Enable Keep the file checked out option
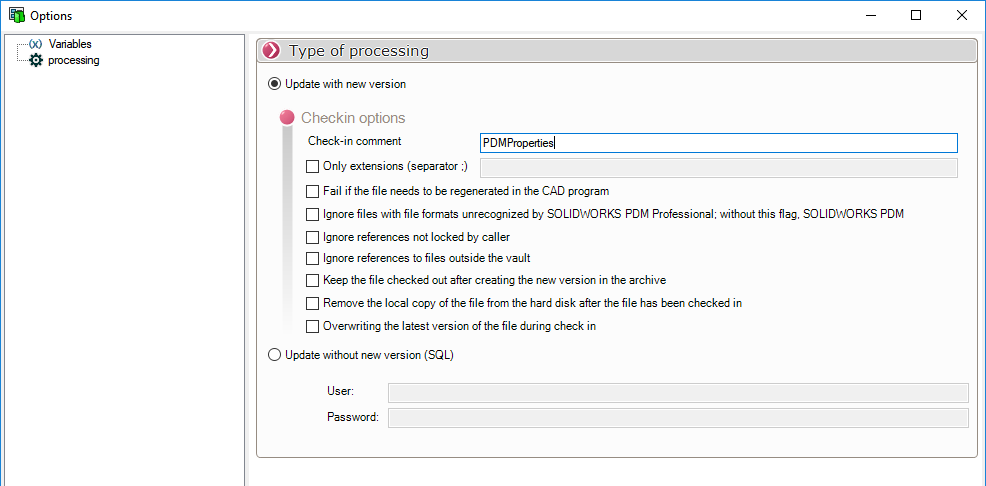 pos(313,281)
